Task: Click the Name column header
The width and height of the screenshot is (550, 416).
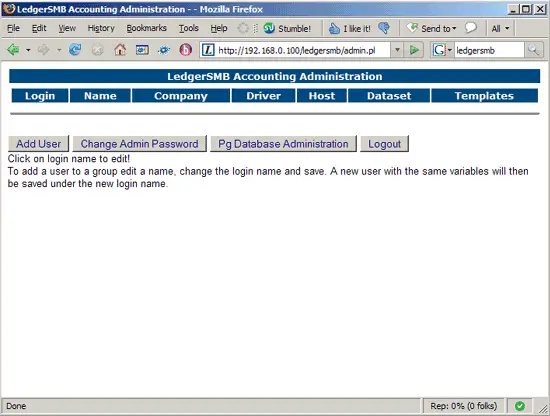Action: coord(100,96)
